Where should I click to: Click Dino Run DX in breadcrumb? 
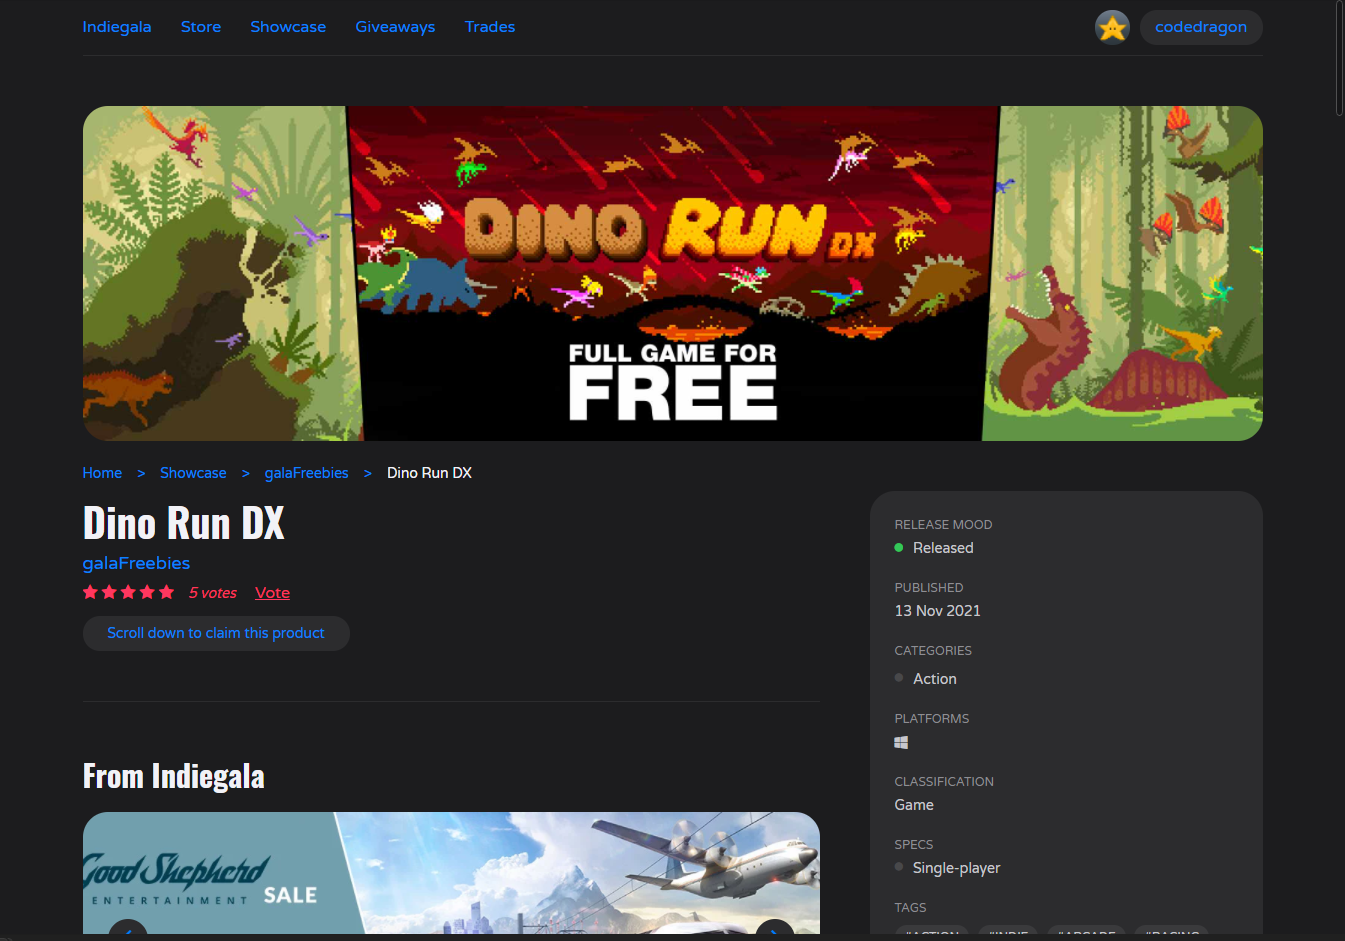tap(429, 473)
